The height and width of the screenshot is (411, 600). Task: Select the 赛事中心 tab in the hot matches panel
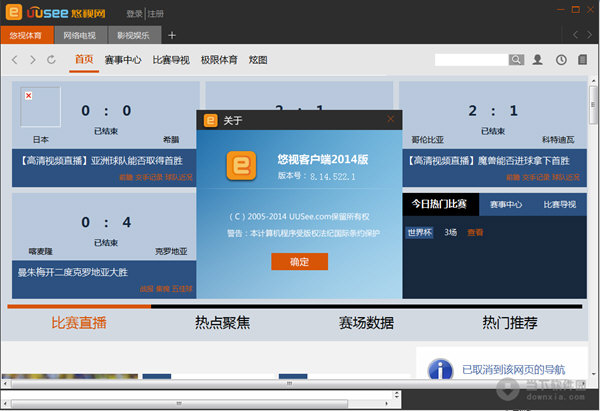[506, 205]
